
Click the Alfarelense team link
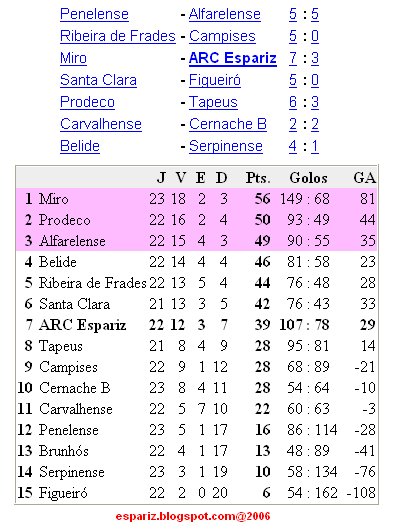pos(225,14)
